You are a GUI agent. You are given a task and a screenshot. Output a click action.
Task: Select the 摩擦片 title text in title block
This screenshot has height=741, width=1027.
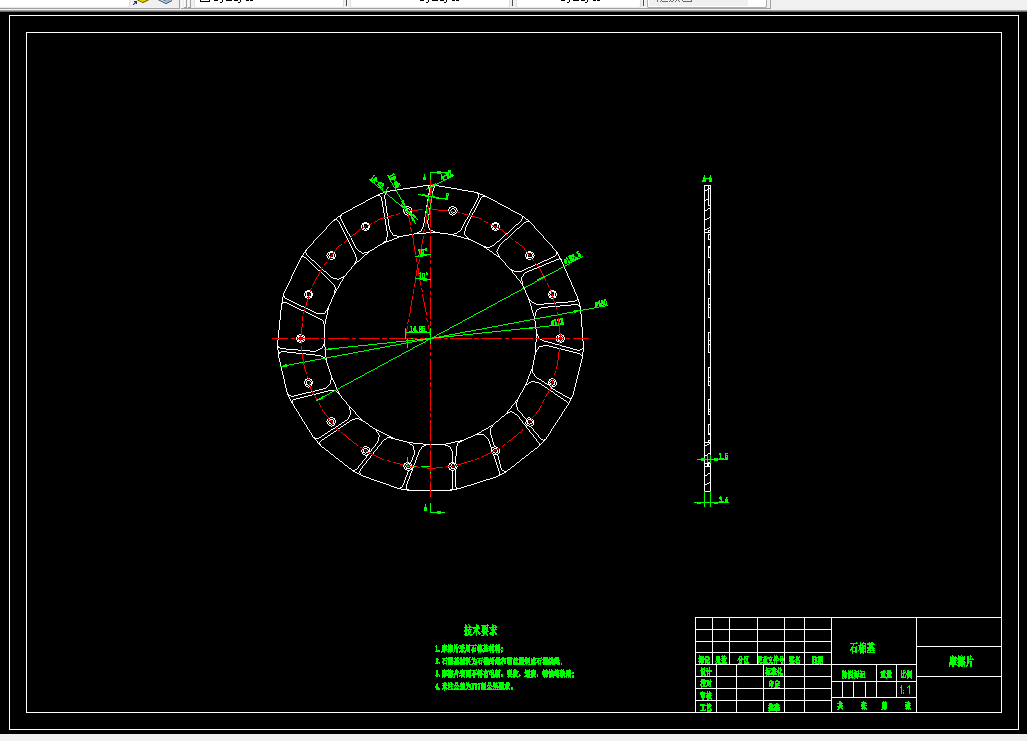[x=961, y=662]
